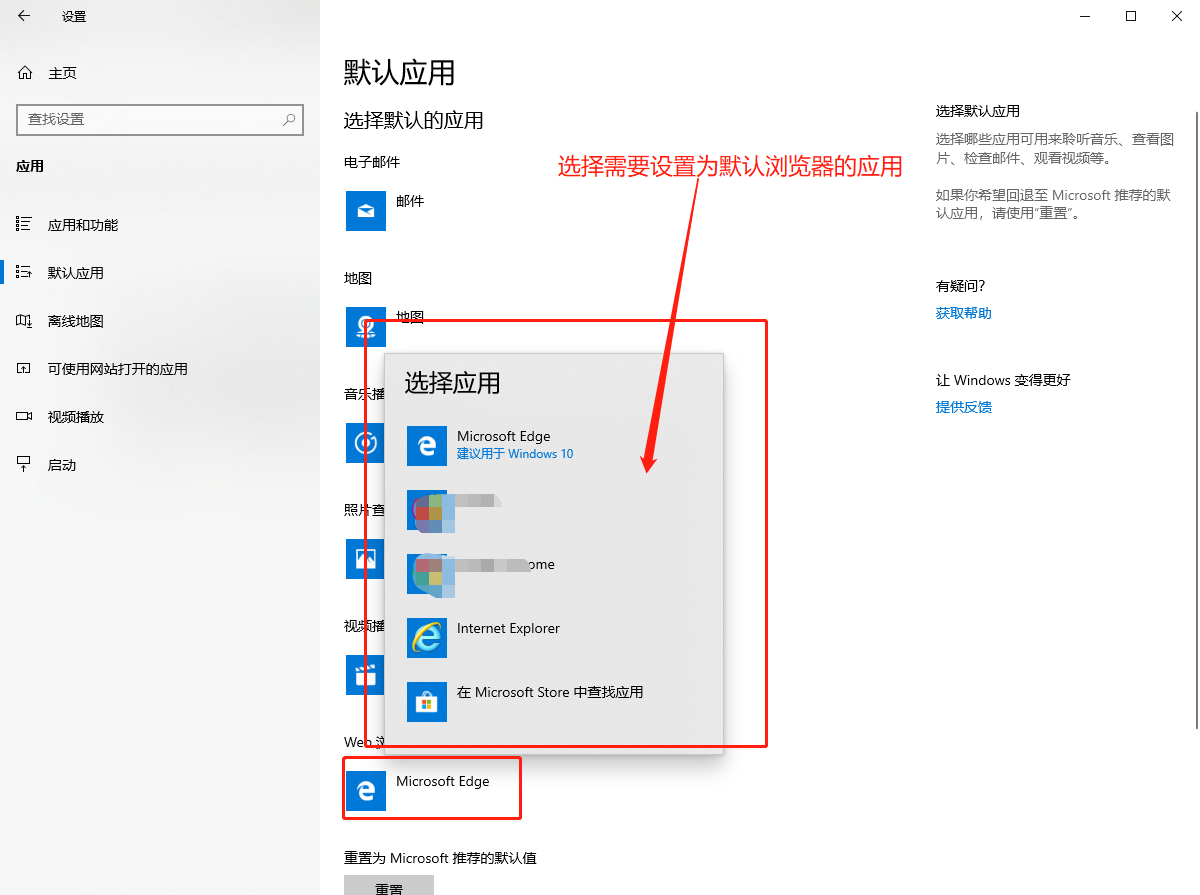Open the 获取帮助 link
1200x895 pixels.
click(962, 312)
